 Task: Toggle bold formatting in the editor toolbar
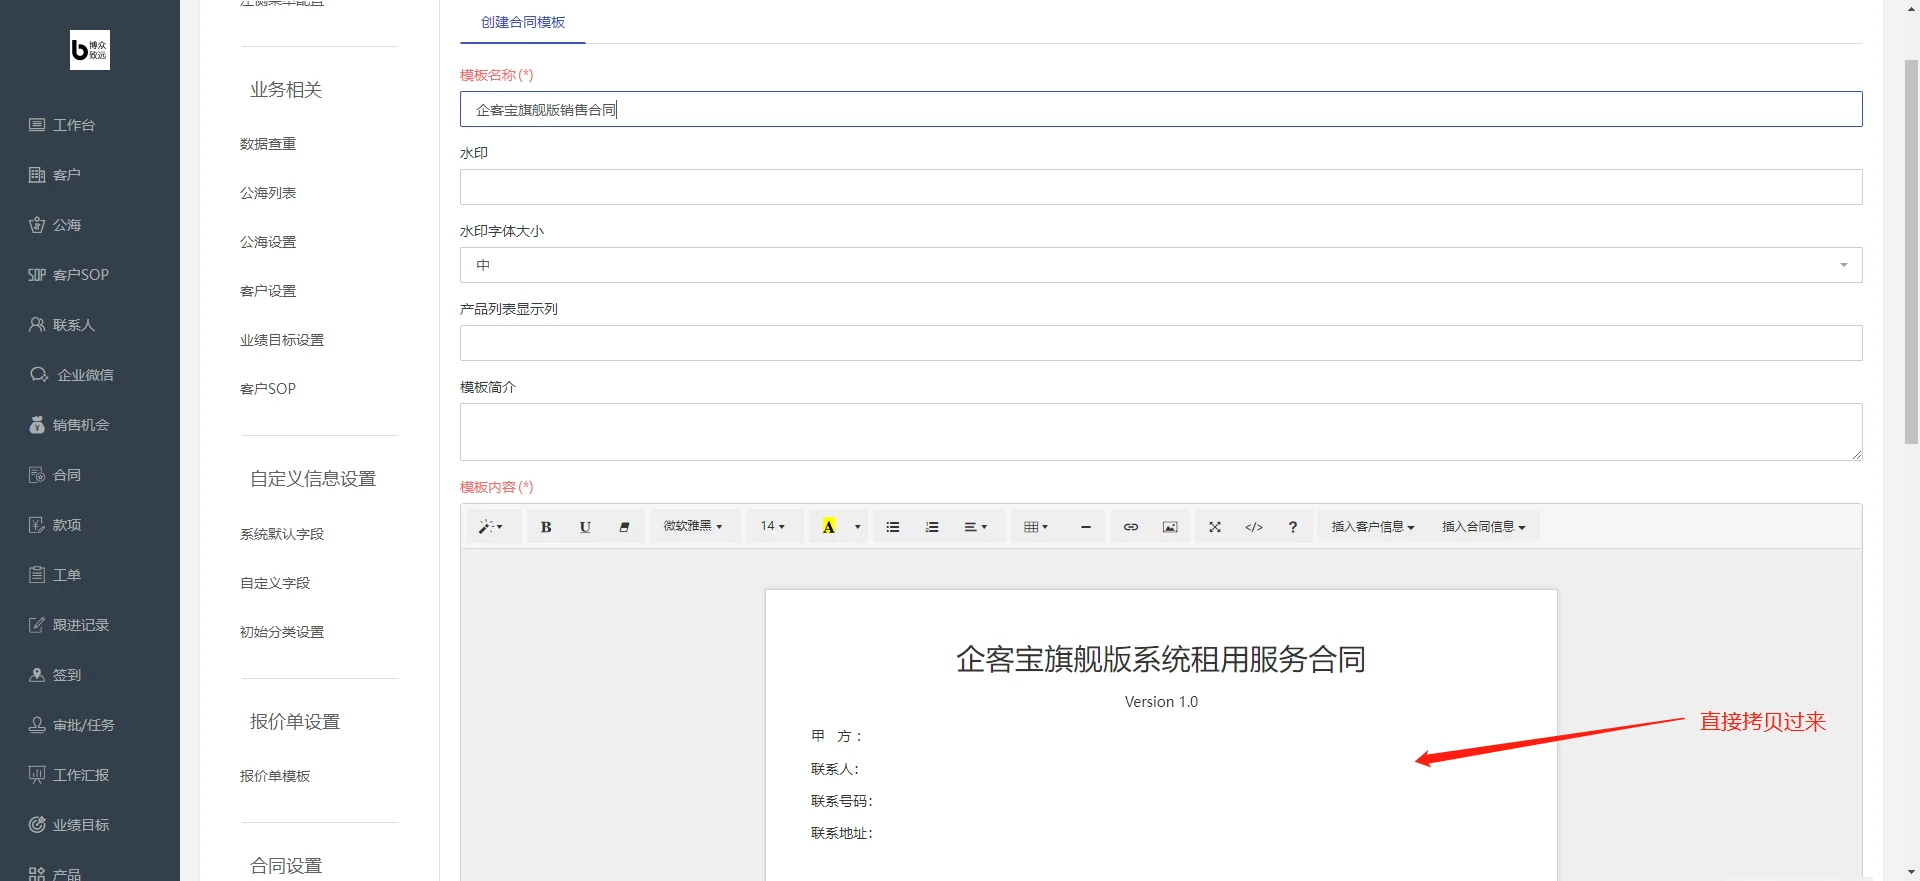(x=546, y=527)
